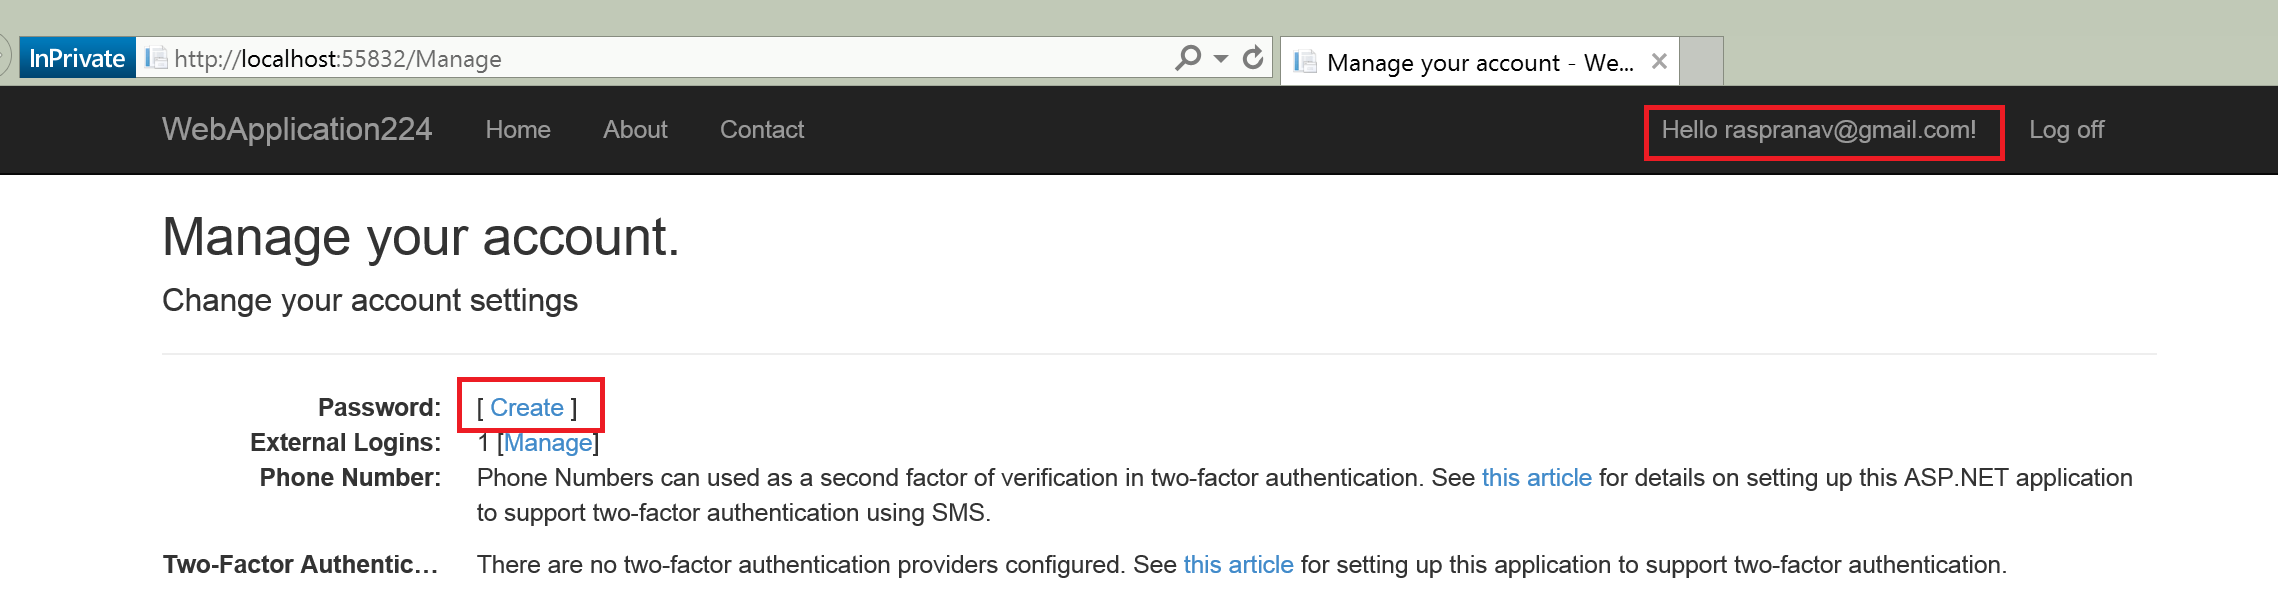Click the page icon in the address bar
This screenshot has width=2278, height=614.
click(155, 58)
